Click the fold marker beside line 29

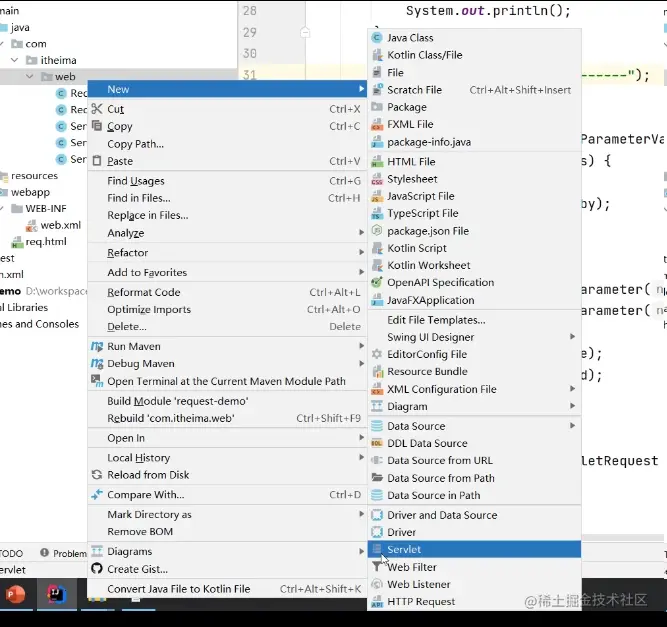[305, 32]
